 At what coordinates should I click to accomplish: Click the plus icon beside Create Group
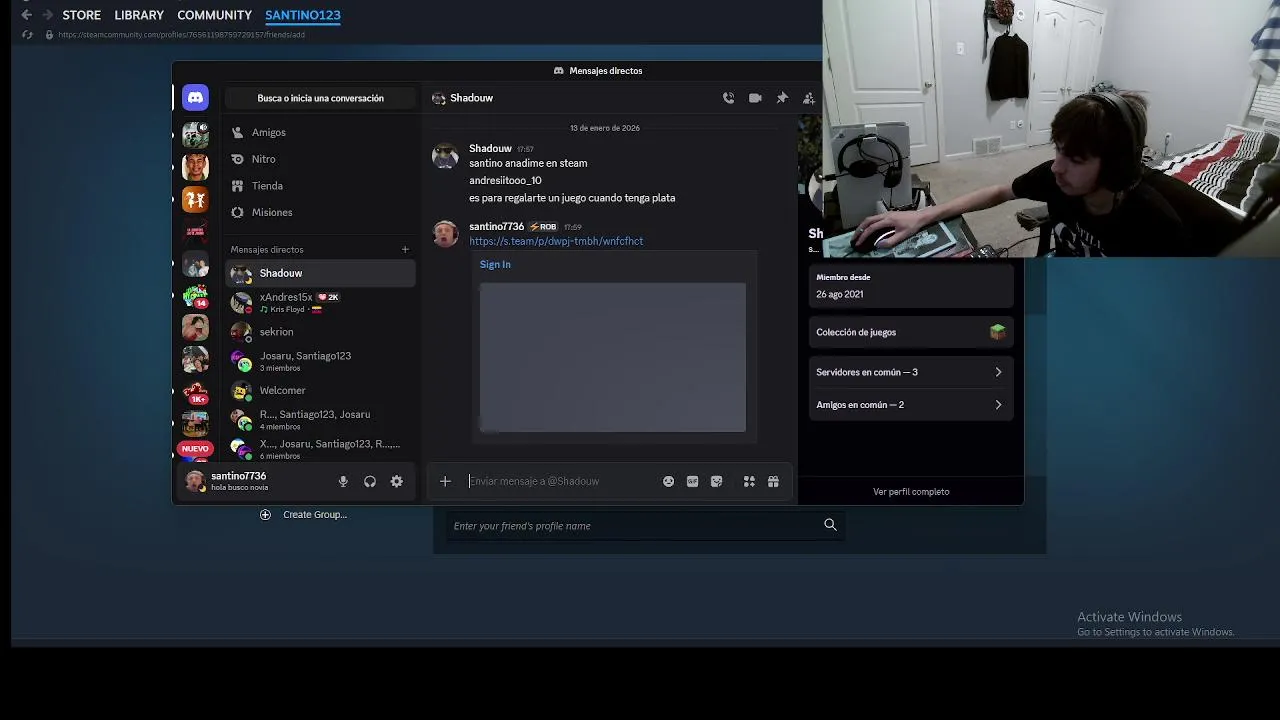click(265, 514)
